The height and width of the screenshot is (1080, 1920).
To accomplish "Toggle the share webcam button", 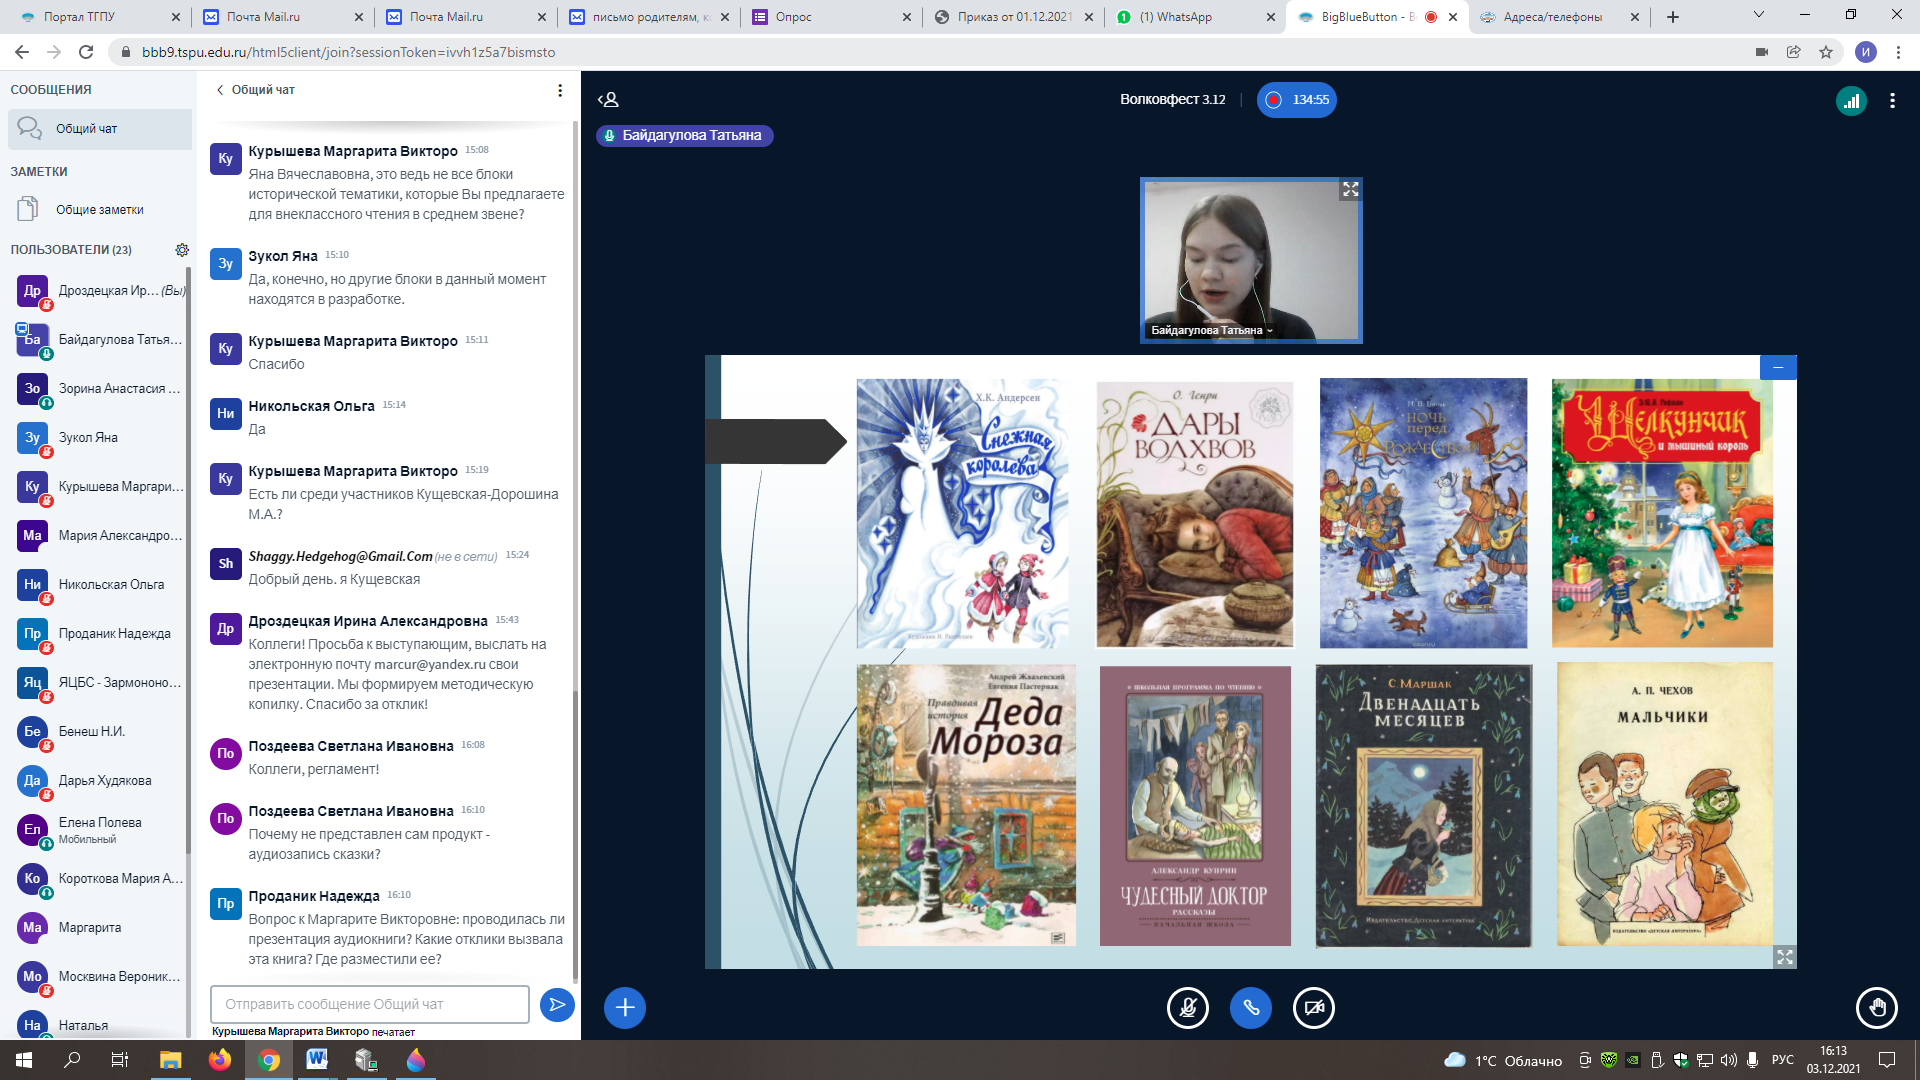I will pyautogui.click(x=1314, y=1007).
